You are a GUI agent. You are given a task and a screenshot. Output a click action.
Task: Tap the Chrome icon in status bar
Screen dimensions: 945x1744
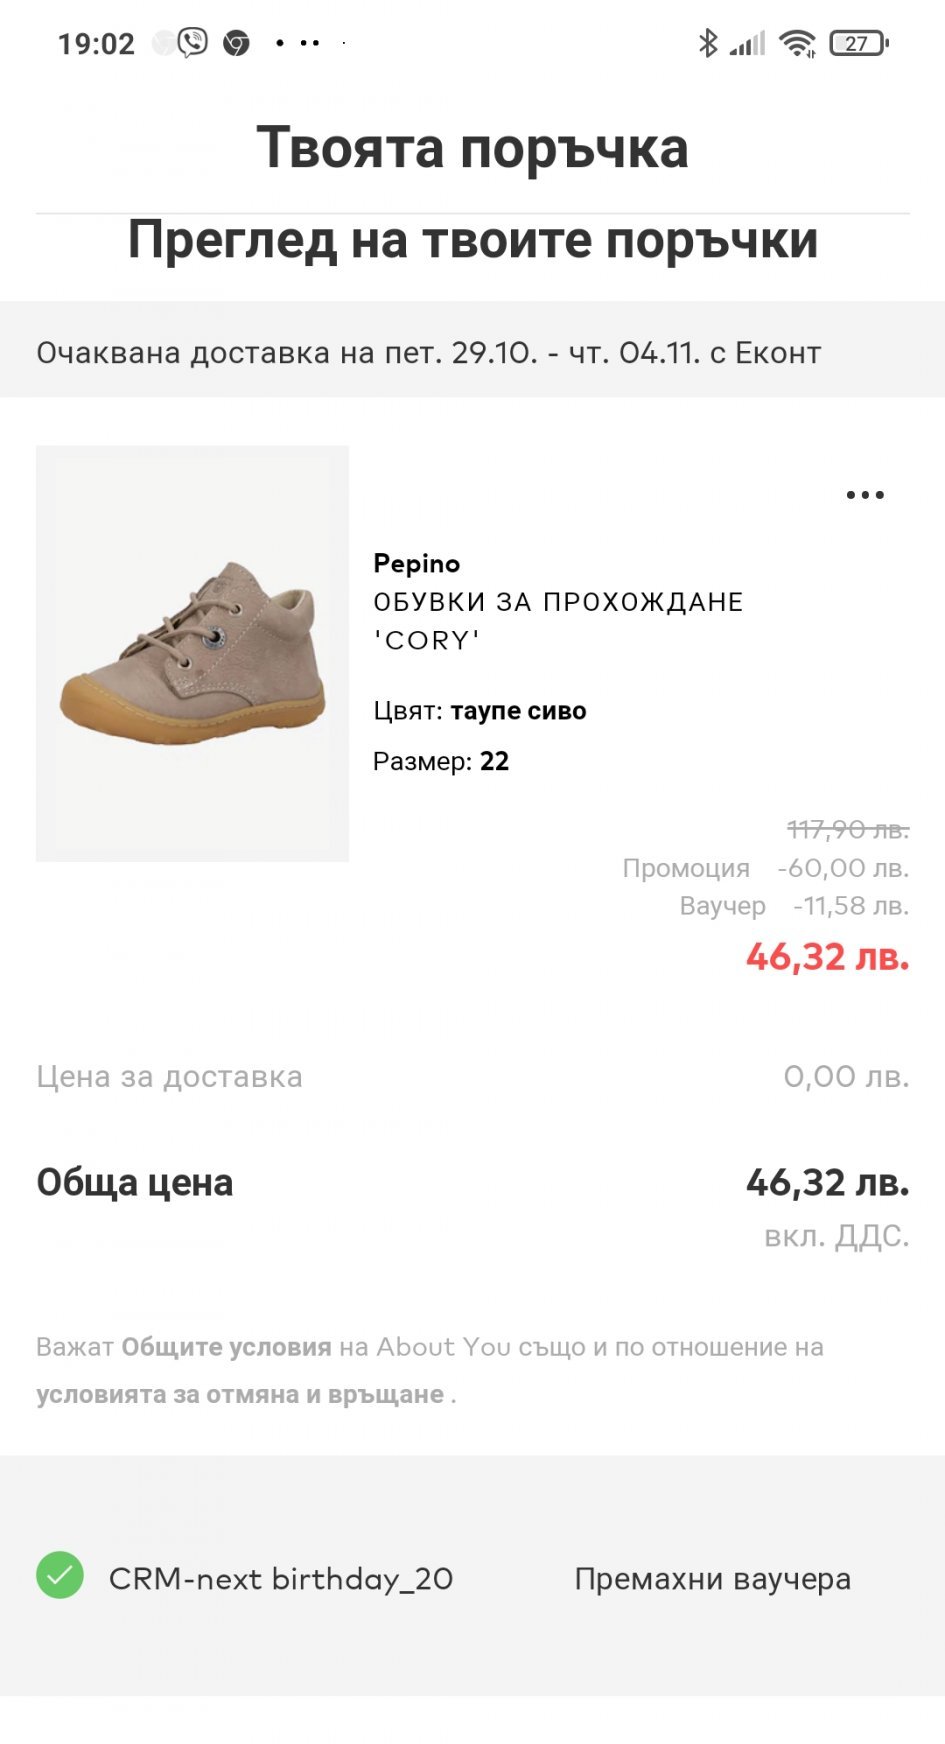tap(236, 43)
